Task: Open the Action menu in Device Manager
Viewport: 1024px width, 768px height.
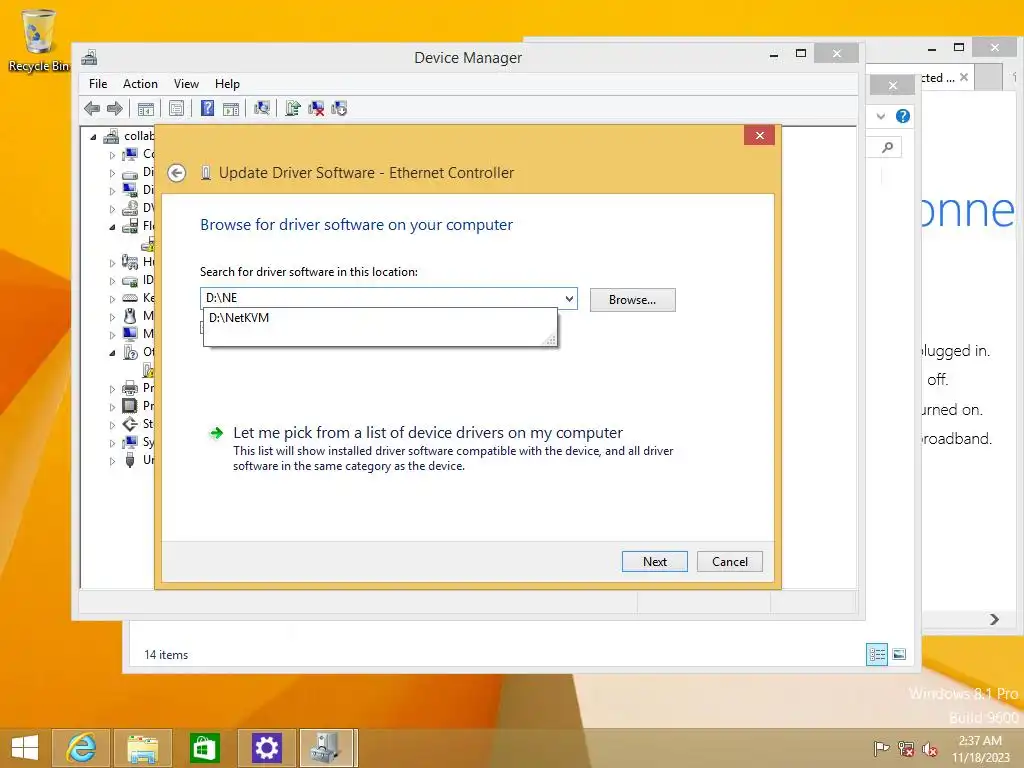Action: [x=140, y=84]
